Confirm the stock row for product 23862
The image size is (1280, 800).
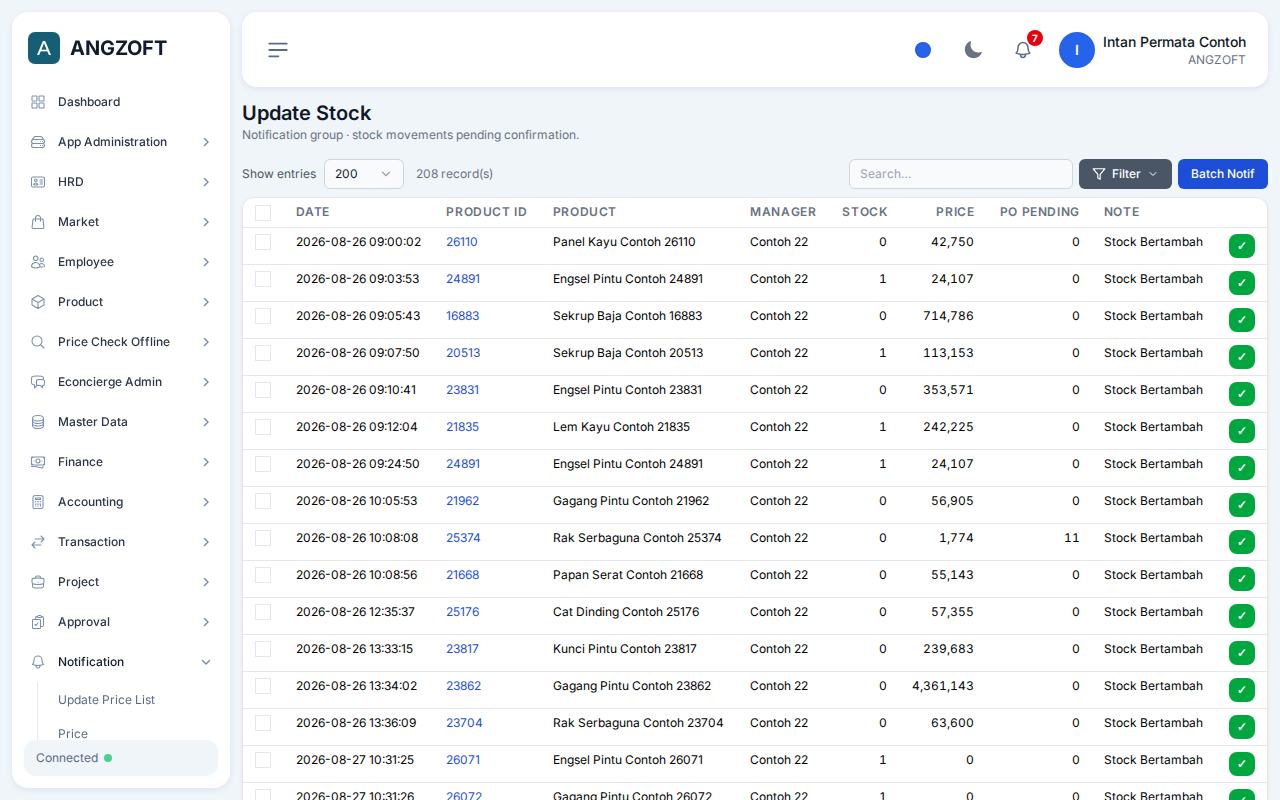click(1242, 690)
